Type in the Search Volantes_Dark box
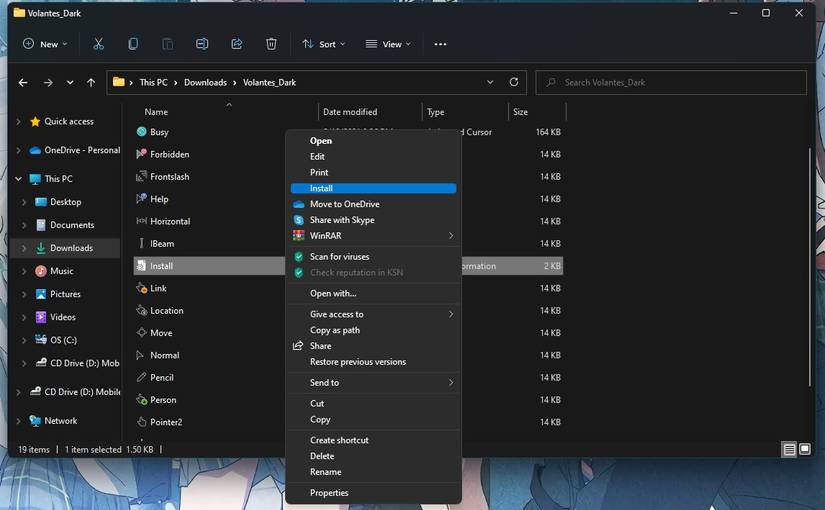Screen dimensions: 825x510 675,82
